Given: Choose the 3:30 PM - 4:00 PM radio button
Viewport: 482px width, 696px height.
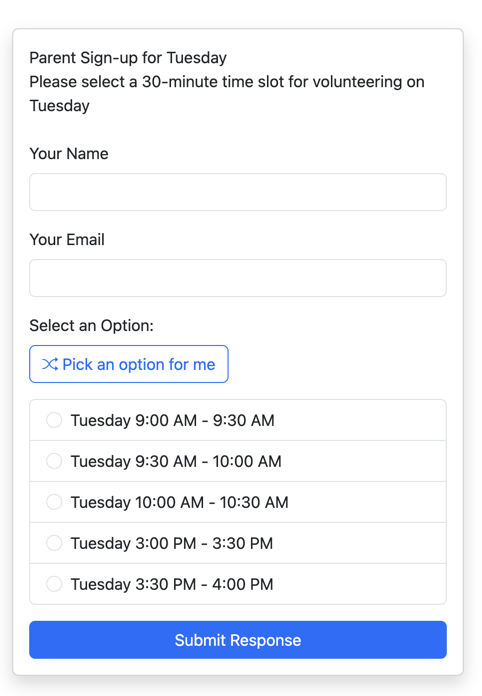Looking at the screenshot, I should pos(54,584).
